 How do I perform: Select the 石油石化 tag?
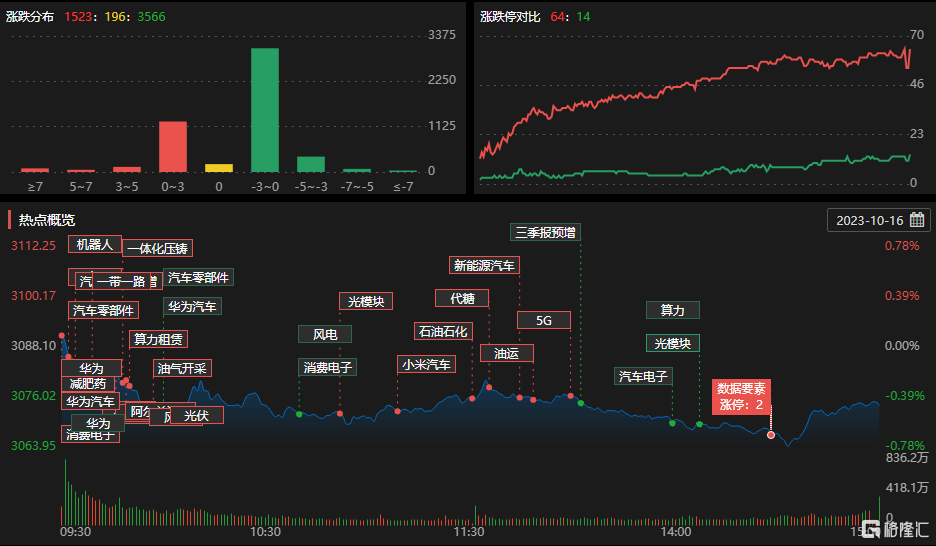coord(443,331)
